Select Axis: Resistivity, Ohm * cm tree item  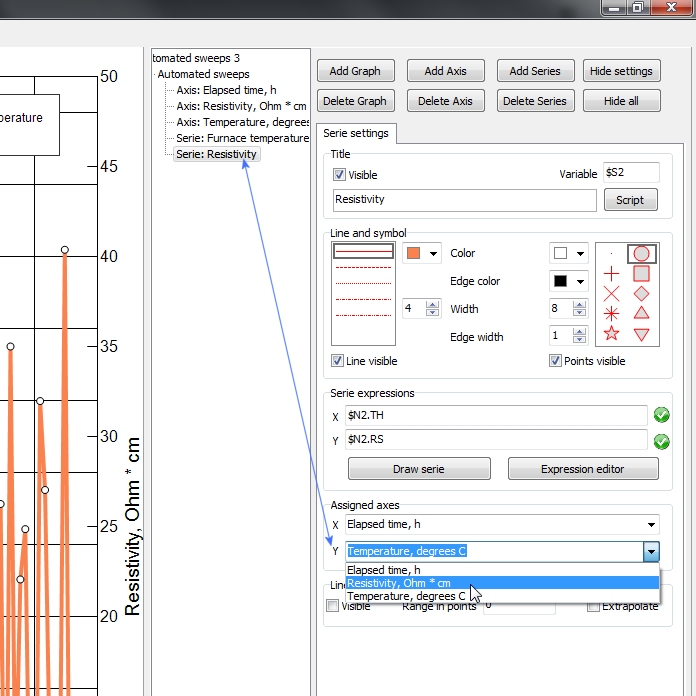pos(241,106)
